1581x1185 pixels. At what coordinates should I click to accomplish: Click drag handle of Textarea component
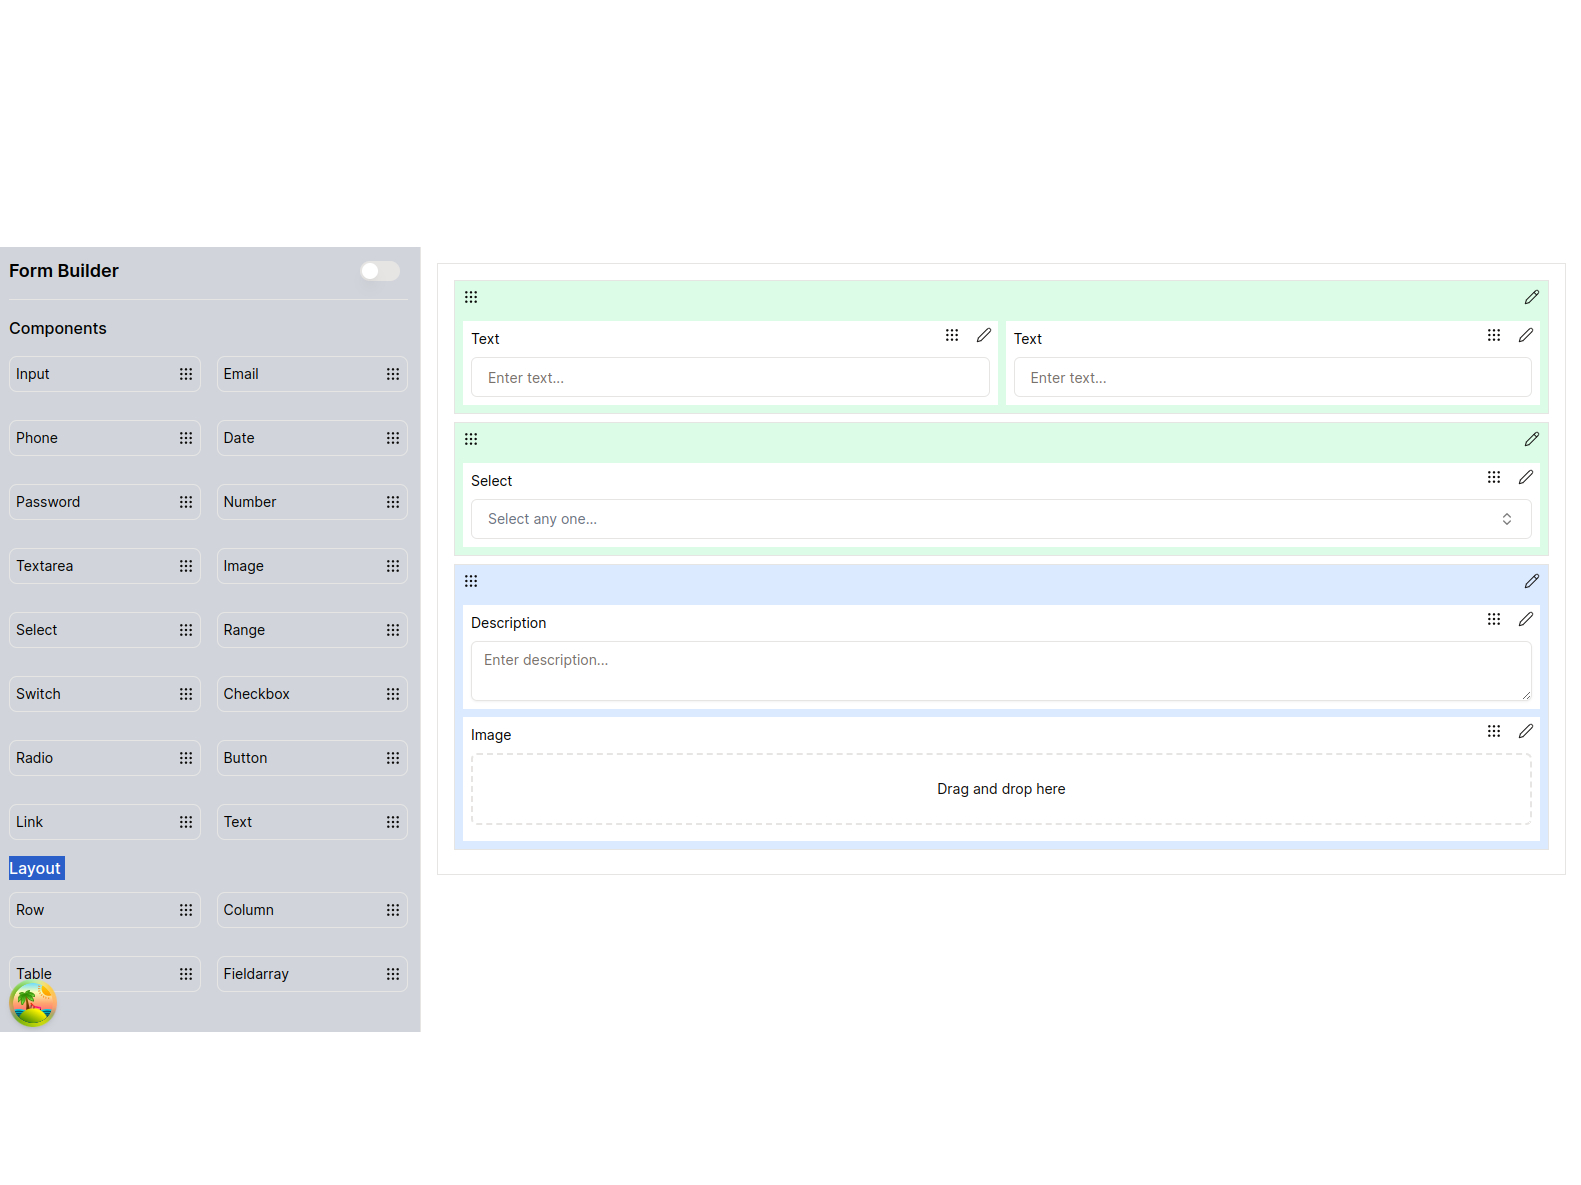click(186, 566)
